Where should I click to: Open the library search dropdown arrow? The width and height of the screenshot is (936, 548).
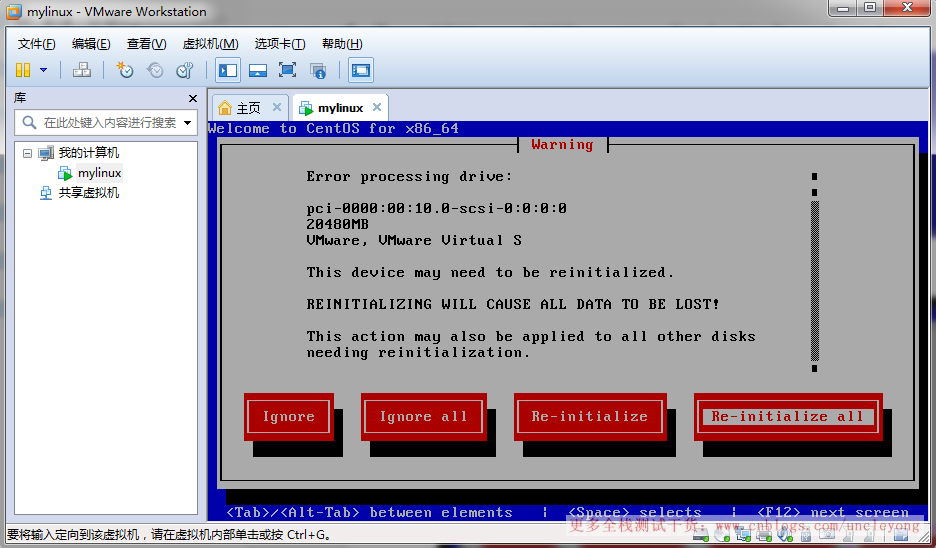[x=187, y=123]
